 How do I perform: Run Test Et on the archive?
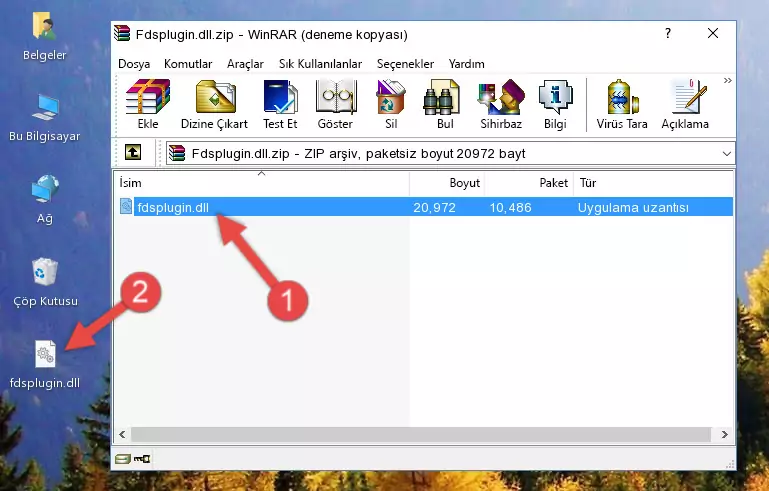(280, 104)
